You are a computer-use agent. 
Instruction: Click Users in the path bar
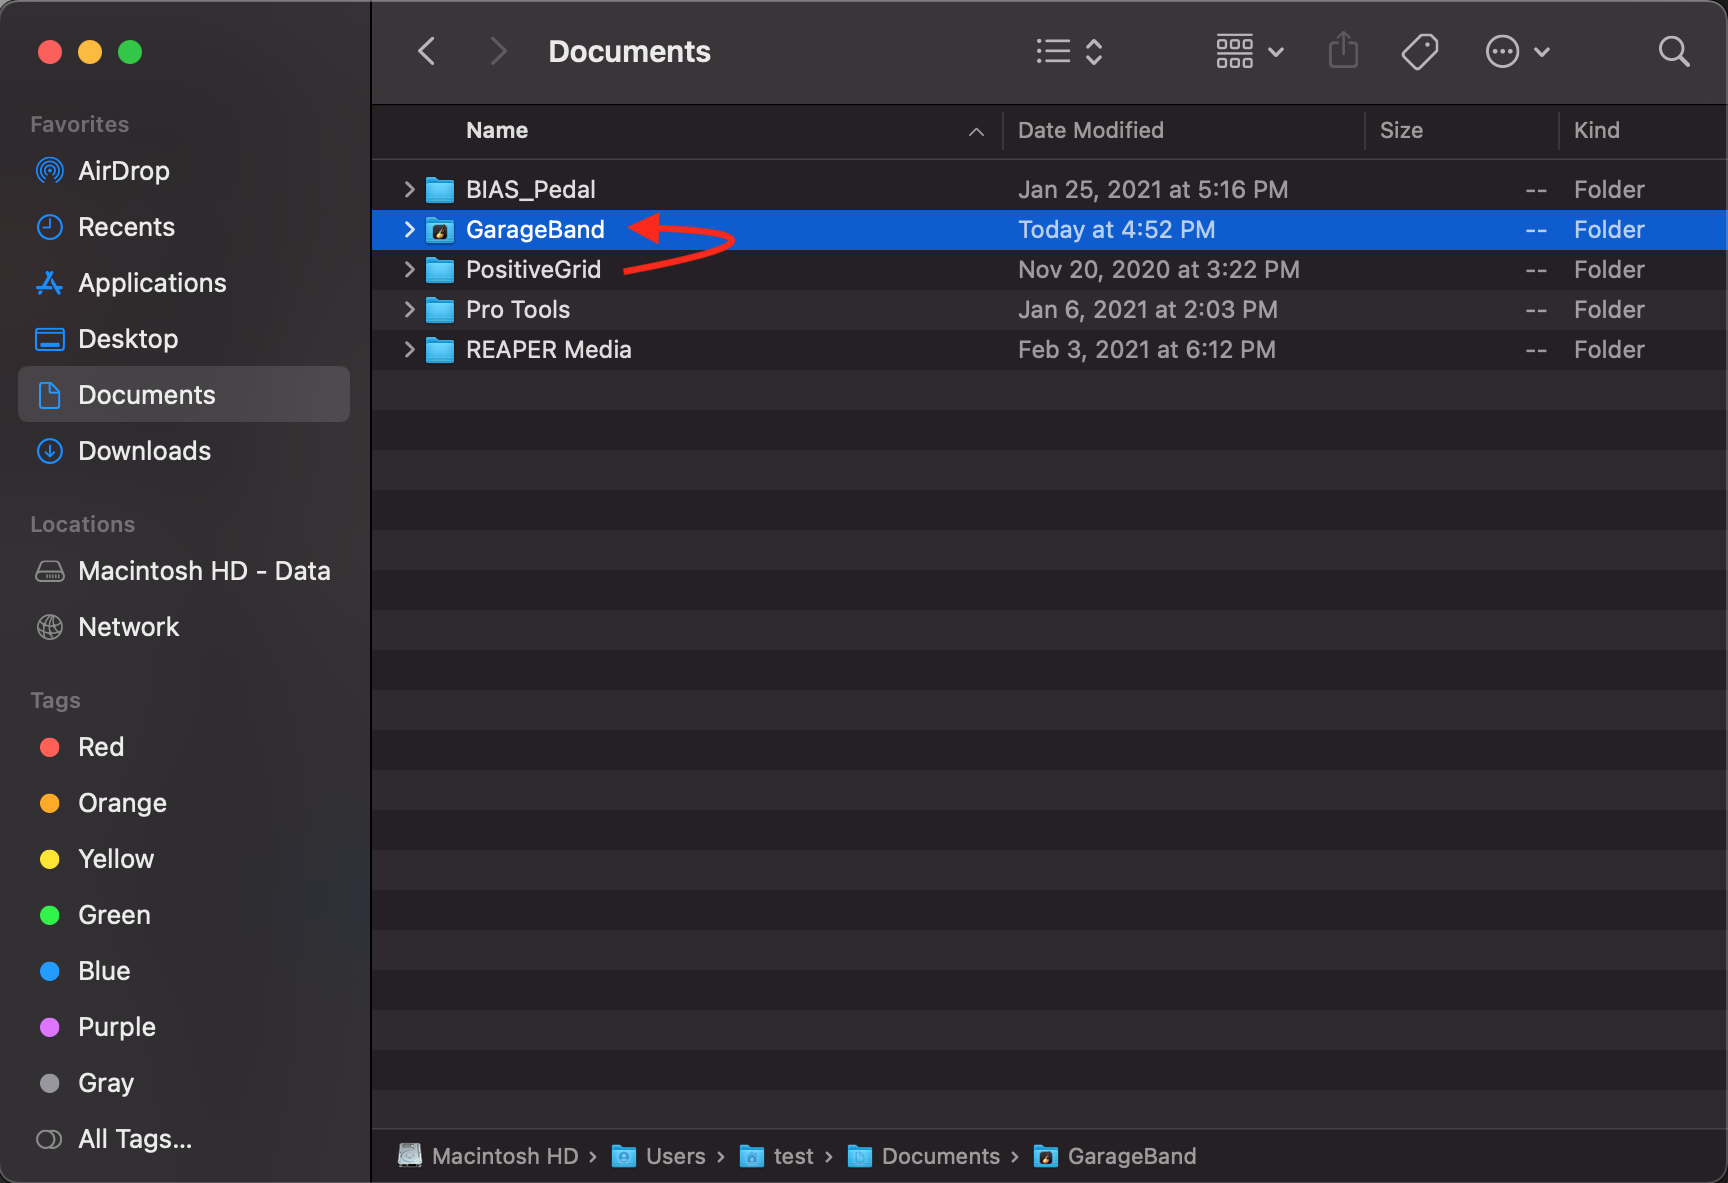click(675, 1156)
